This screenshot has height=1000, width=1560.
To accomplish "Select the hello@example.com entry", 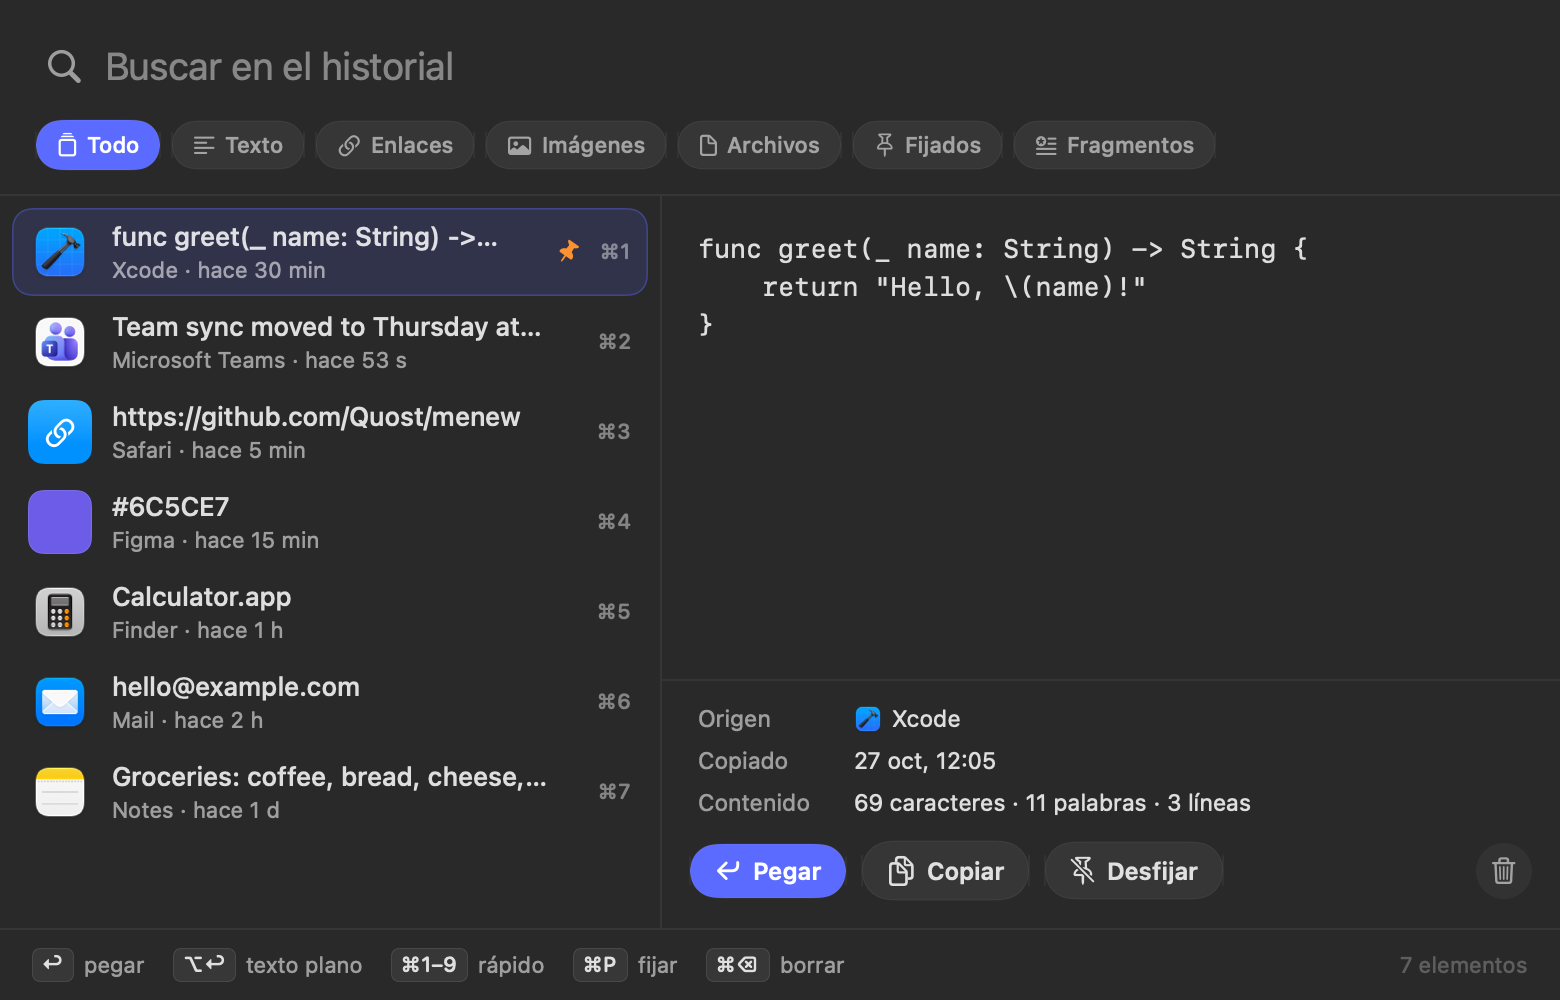I will (330, 702).
